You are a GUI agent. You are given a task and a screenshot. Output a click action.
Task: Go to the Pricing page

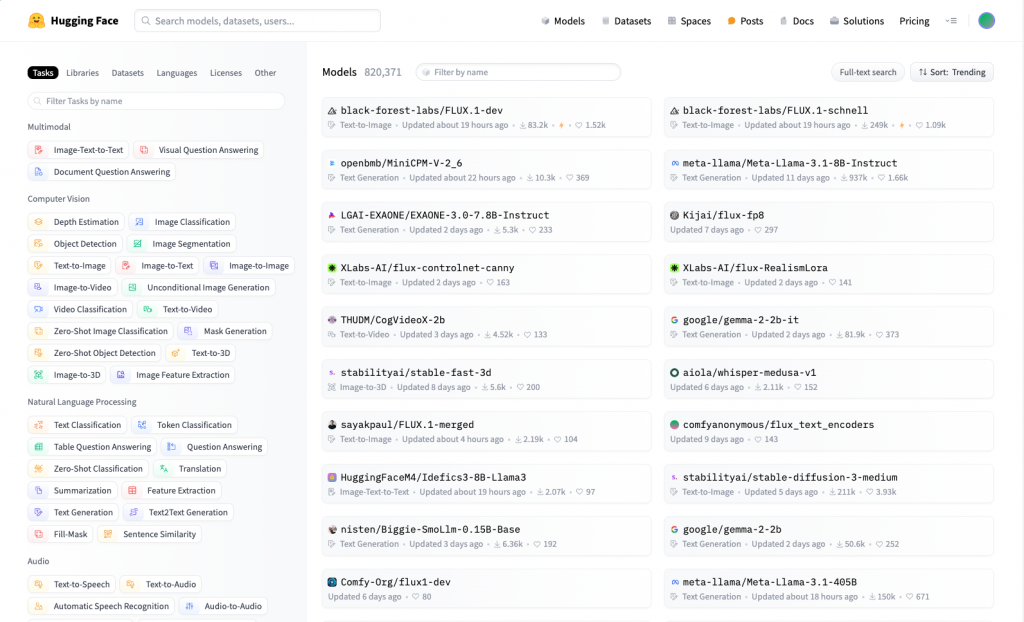(x=914, y=21)
